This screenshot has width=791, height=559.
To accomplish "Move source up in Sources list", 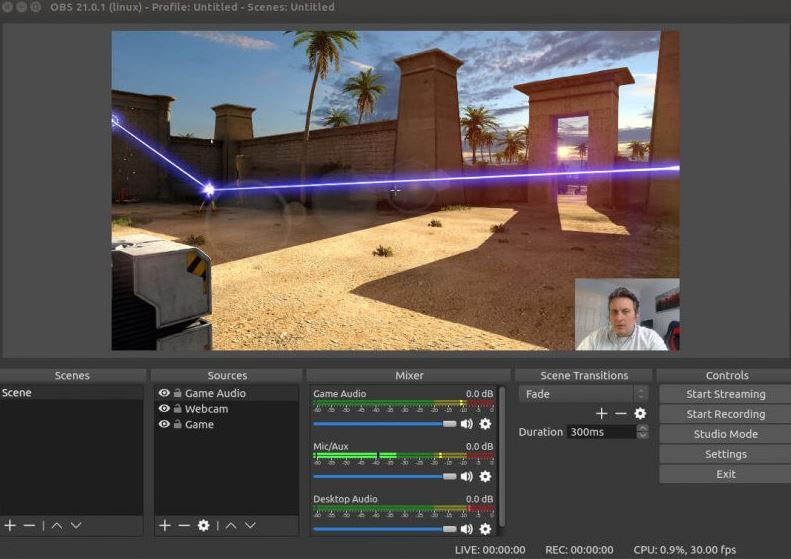I will (231, 525).
